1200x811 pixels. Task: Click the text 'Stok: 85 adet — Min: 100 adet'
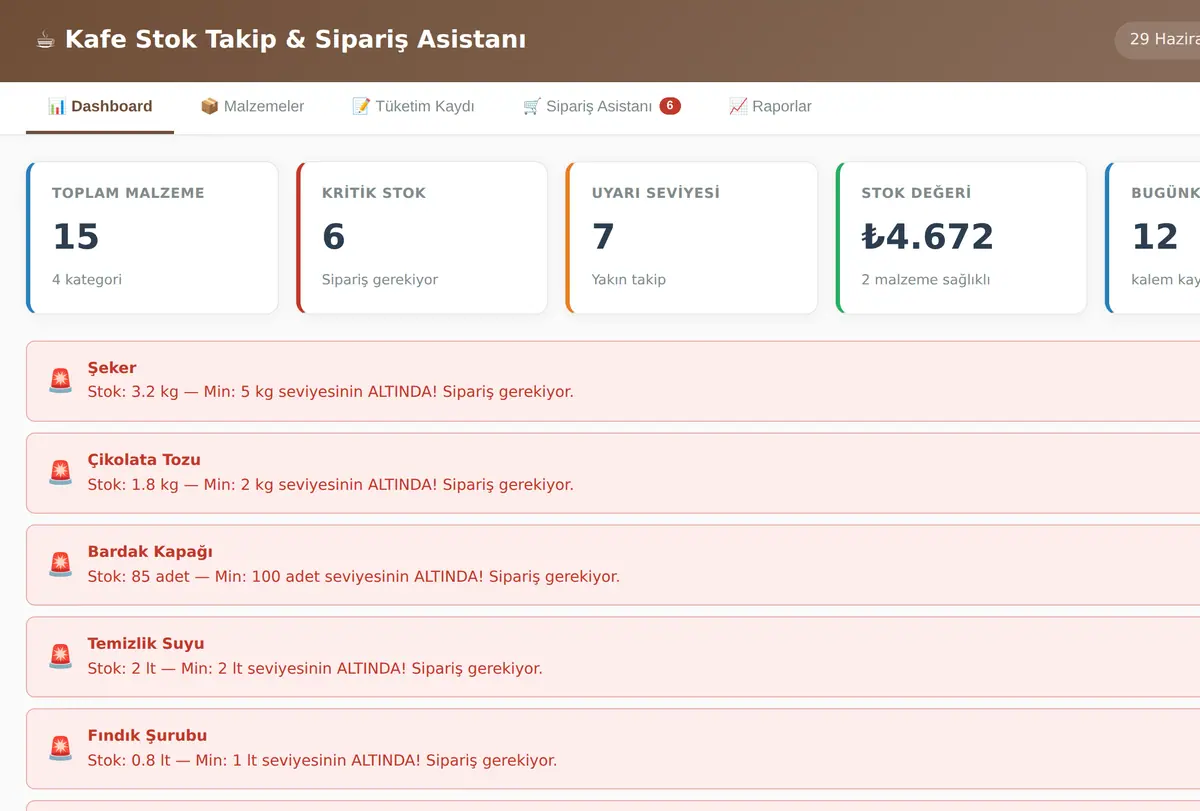pos(204,577)
